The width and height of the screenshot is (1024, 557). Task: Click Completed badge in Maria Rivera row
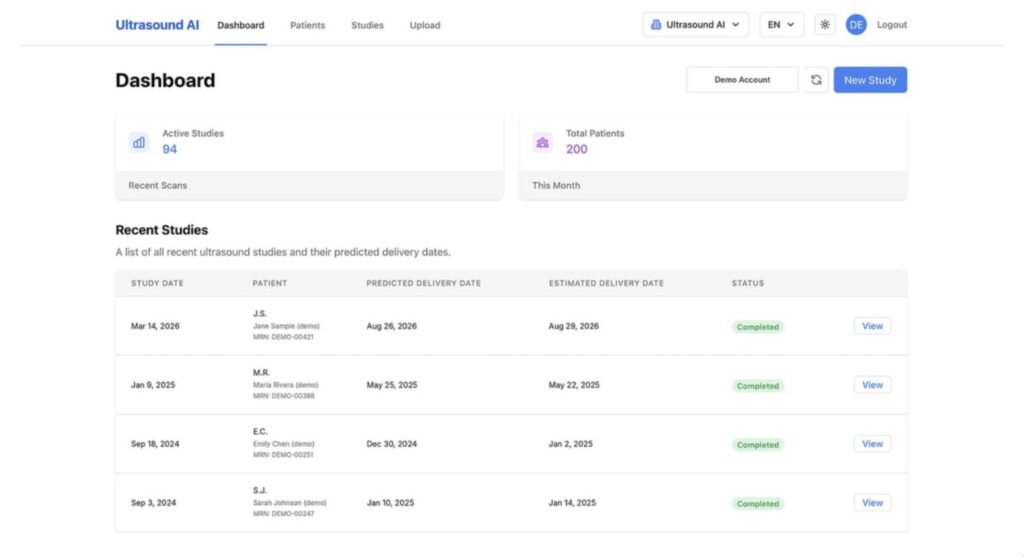point(758,386)
